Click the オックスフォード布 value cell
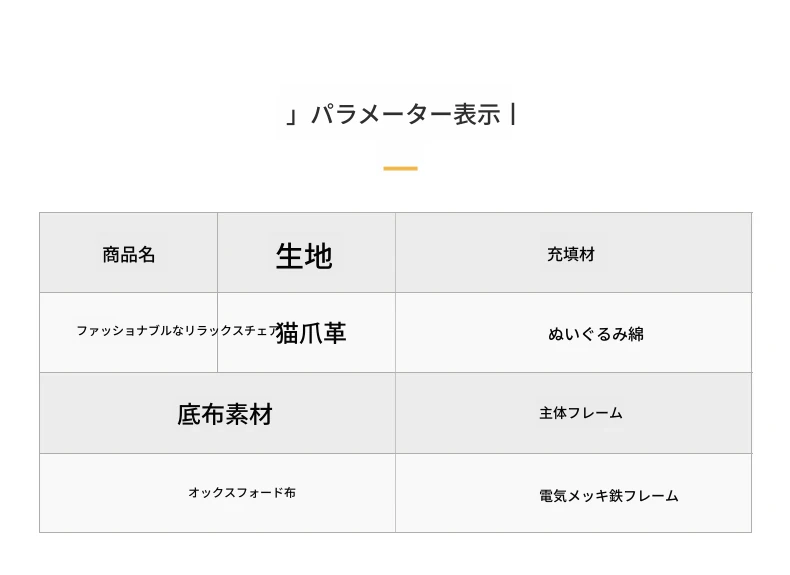The width and height of the screenshot is (790, 575). 242,492
